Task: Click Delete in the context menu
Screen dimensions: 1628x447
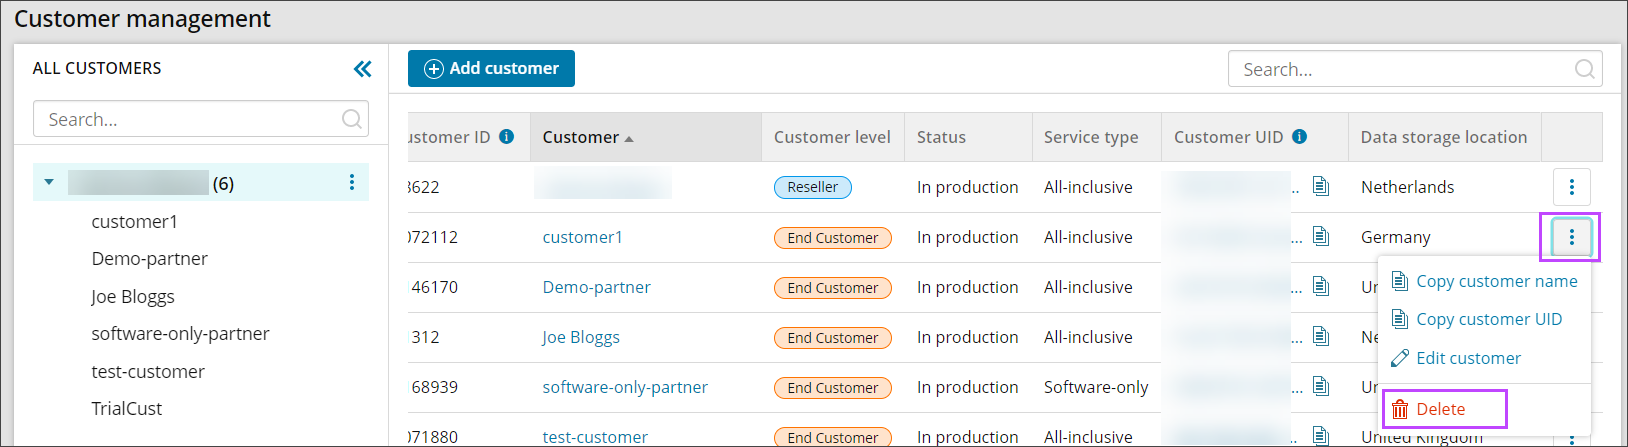Action: tap(1440, 409)
